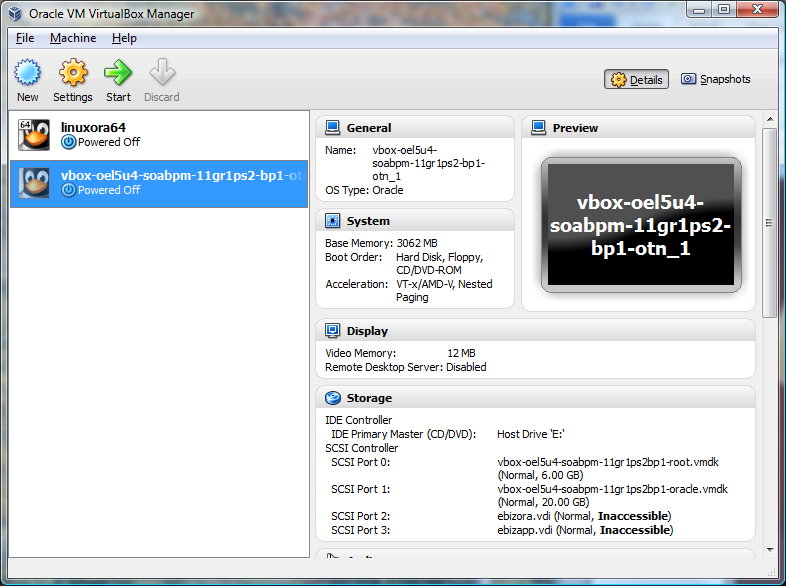Click the IDE Primary Master (CD/DVD) label

tap(404, 434)
